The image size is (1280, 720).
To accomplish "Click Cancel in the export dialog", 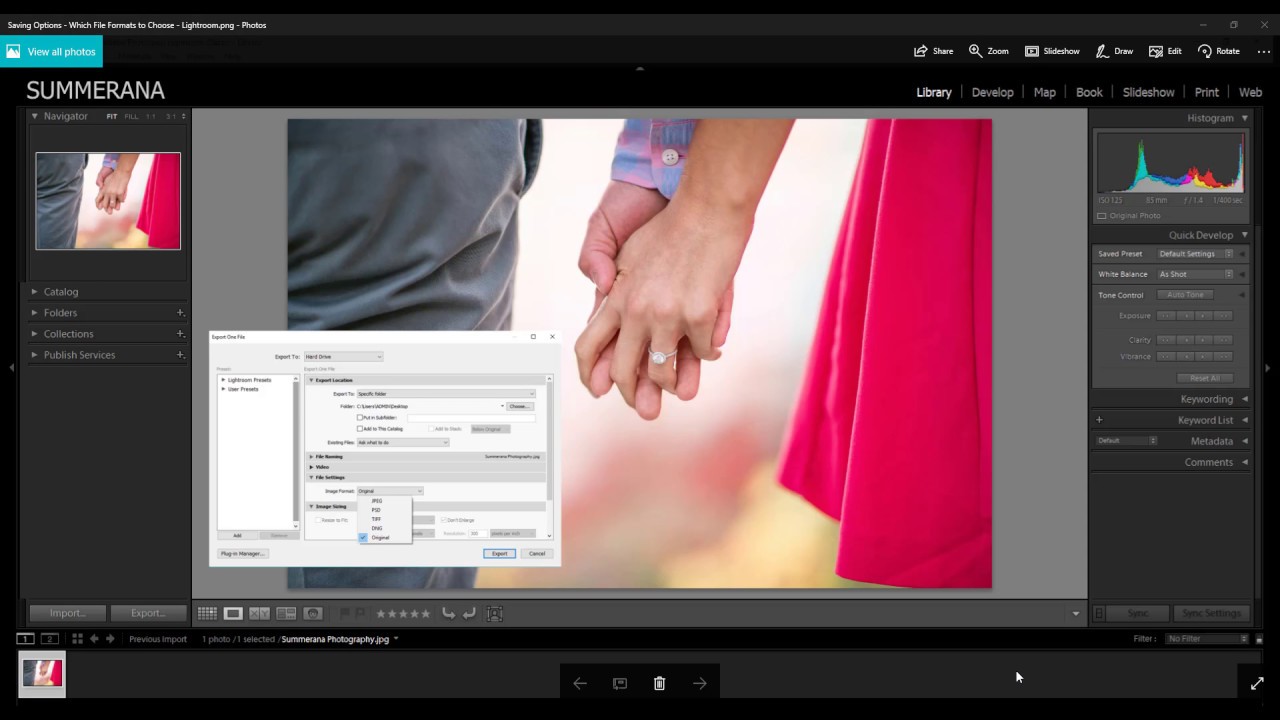I will point(537,553).
